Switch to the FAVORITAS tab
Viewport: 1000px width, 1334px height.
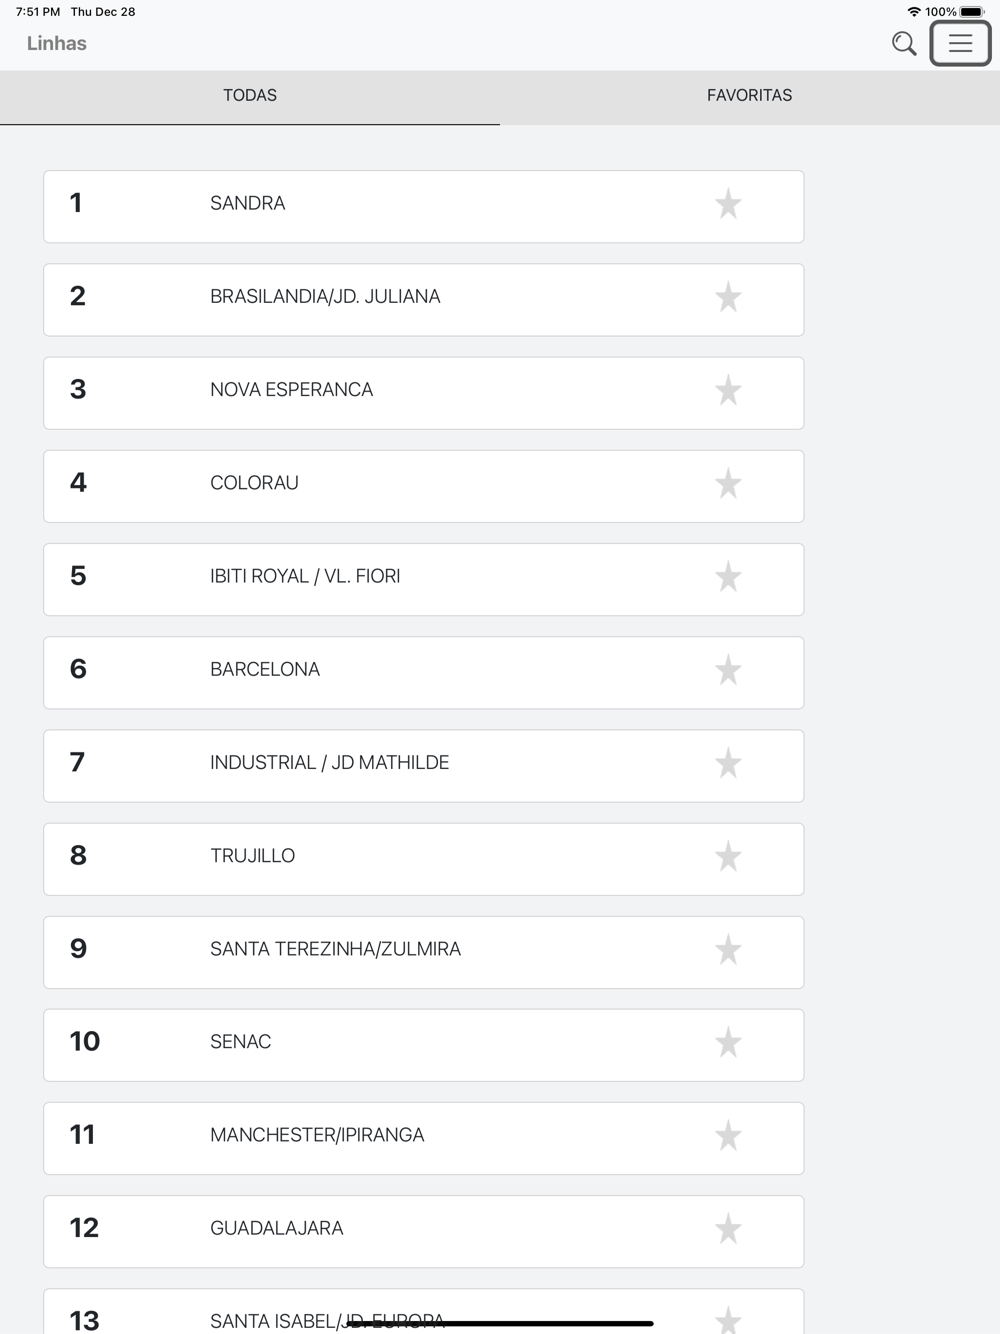tap(749, 96)
